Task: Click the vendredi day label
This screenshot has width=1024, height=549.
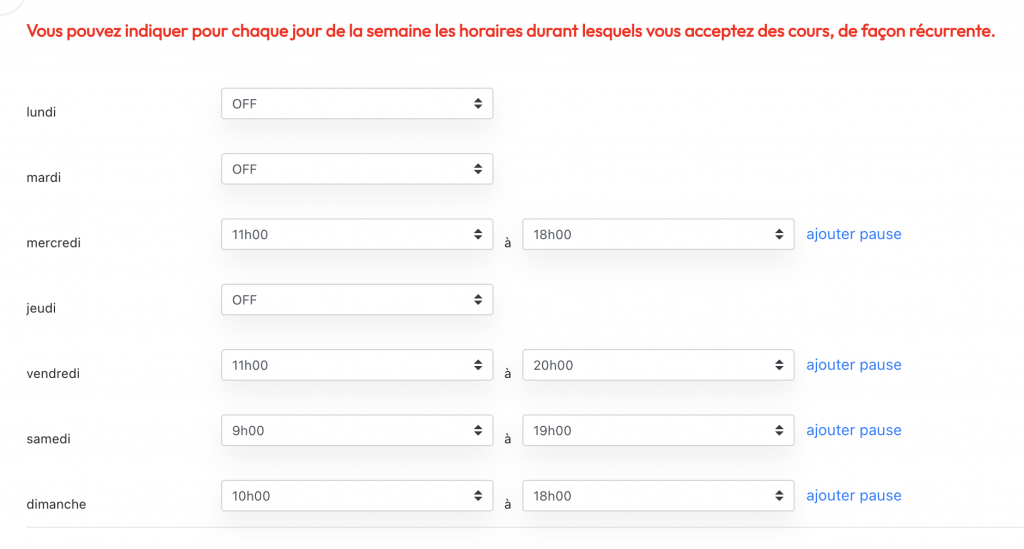Action: pos(53,373)
